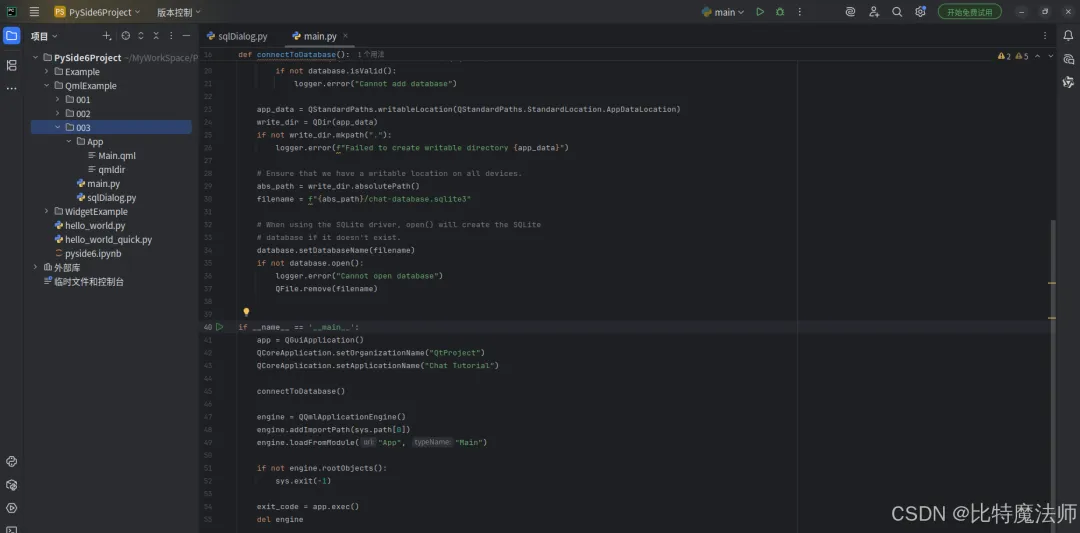This screenshot has height=533, width=1080.
Task: Open the search everywhere magnifier icon
Action: click(897, 12)
